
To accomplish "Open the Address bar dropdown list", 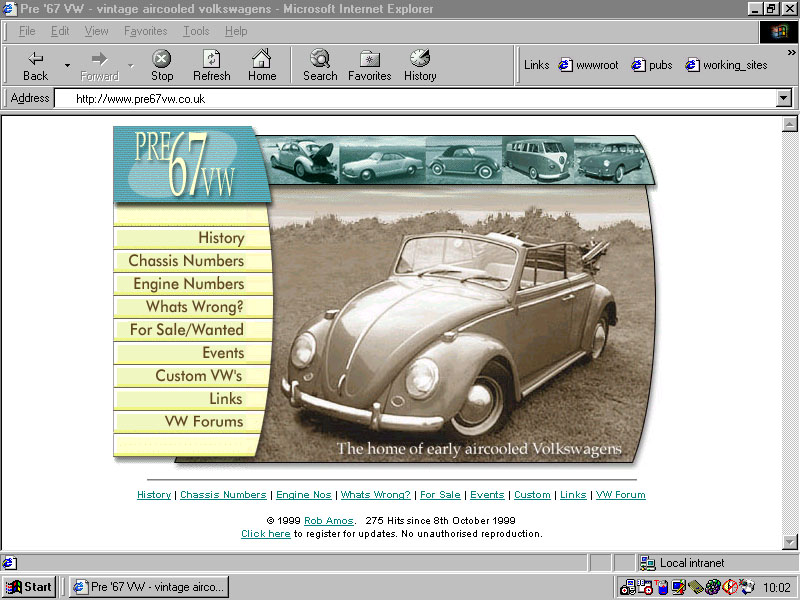I will coord(783,98).
